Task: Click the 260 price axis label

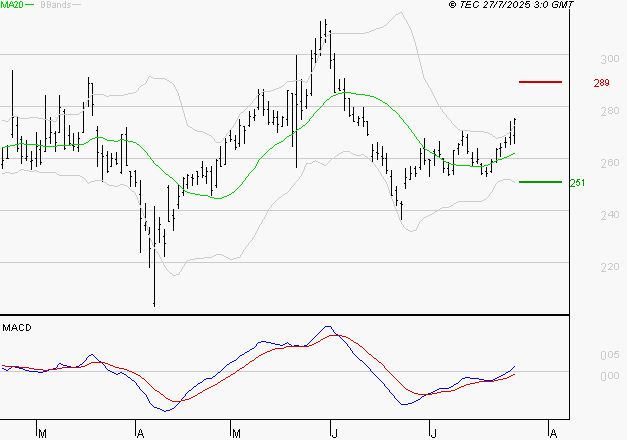Action: tap(610, 163)
